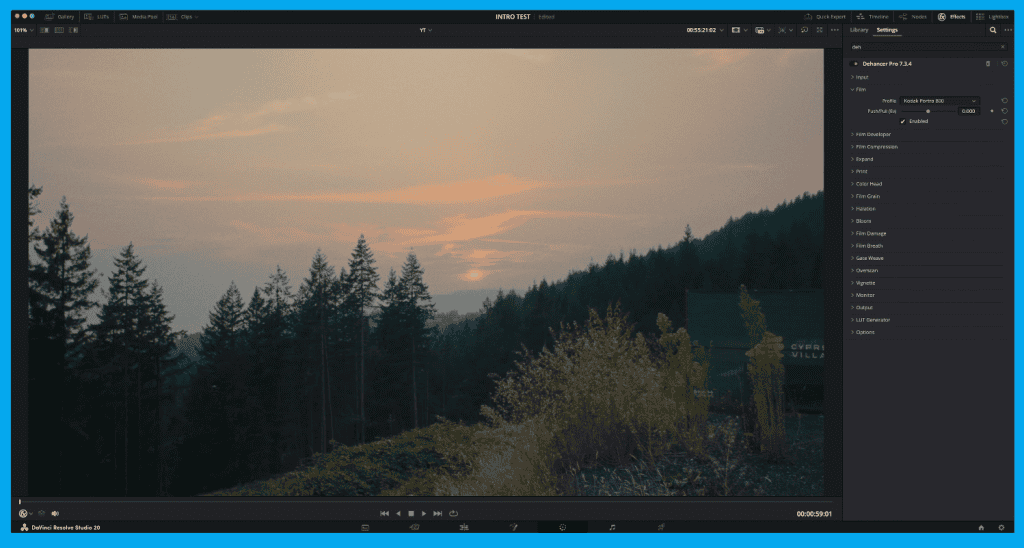Expand the Film Grain section
Screen dimensions: 1024x548
coord(867,196)
